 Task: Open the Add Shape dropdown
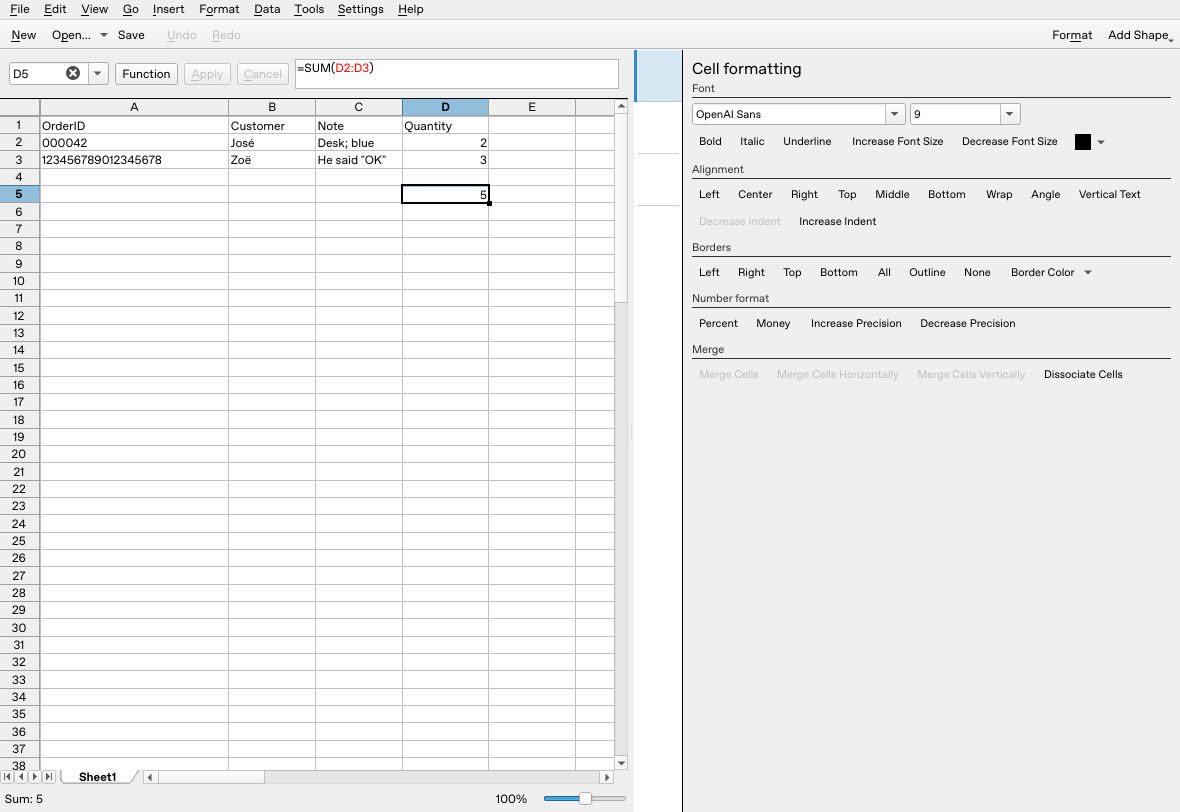[1139, 35]
